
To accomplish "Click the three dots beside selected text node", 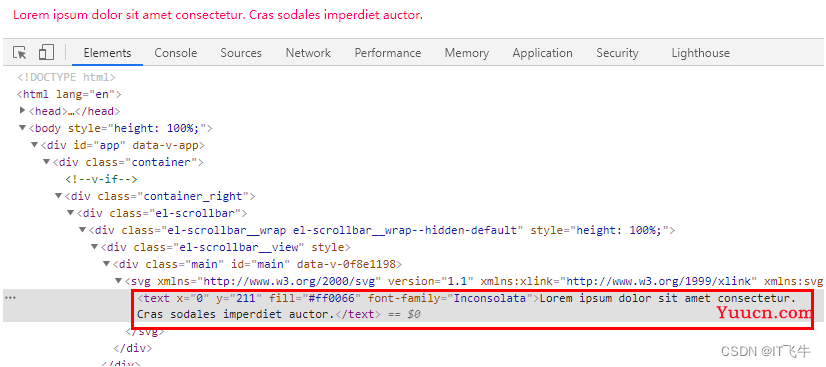I will point(10,298).
